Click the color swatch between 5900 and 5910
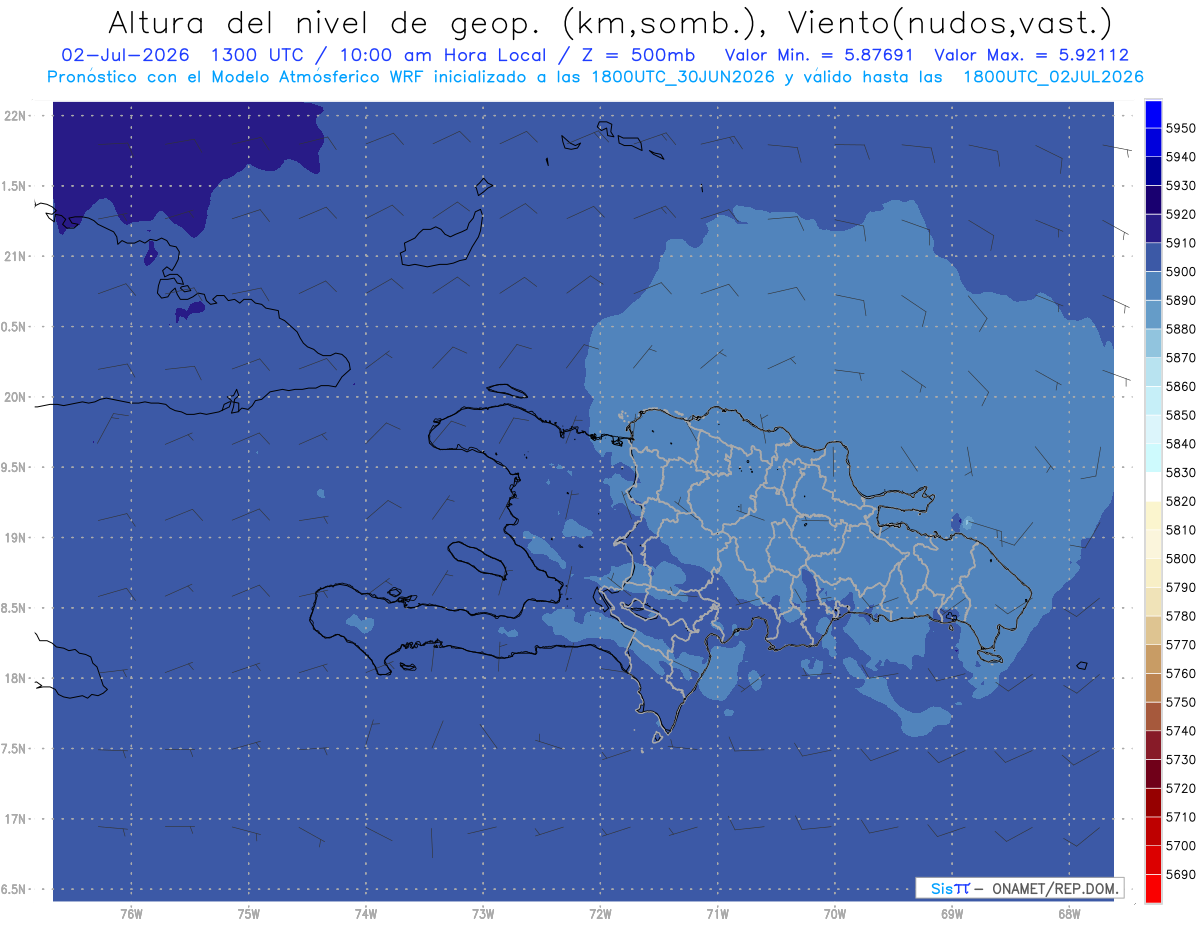1200x927 pixels. click(x=1153, y=257)
